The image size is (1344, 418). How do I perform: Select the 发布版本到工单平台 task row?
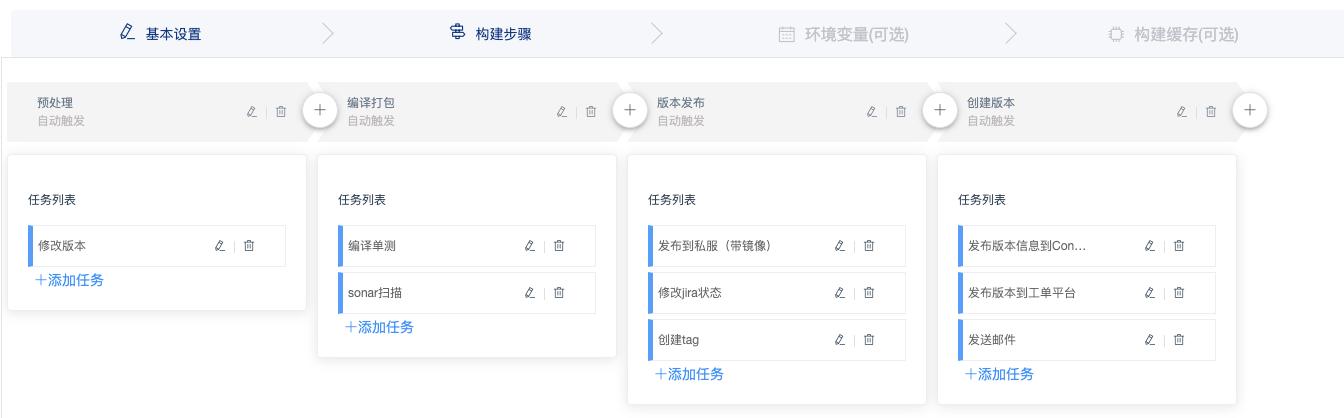[x=1087, y=293]
